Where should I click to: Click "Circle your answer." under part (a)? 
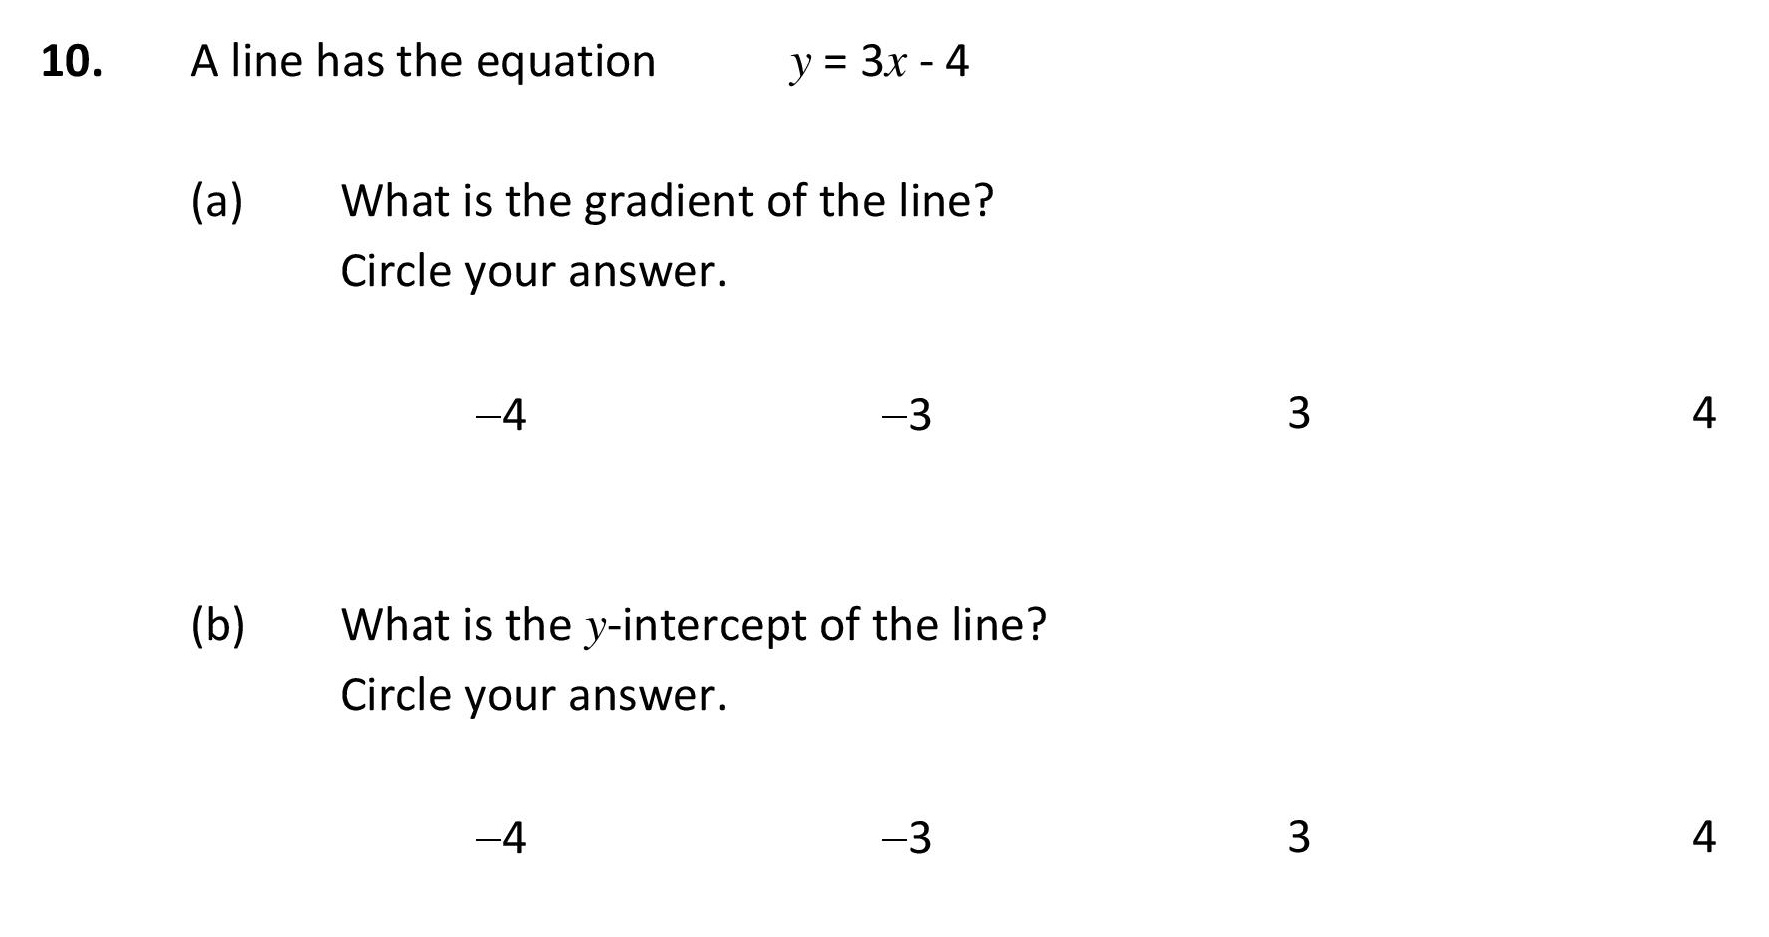coord(534,273)
